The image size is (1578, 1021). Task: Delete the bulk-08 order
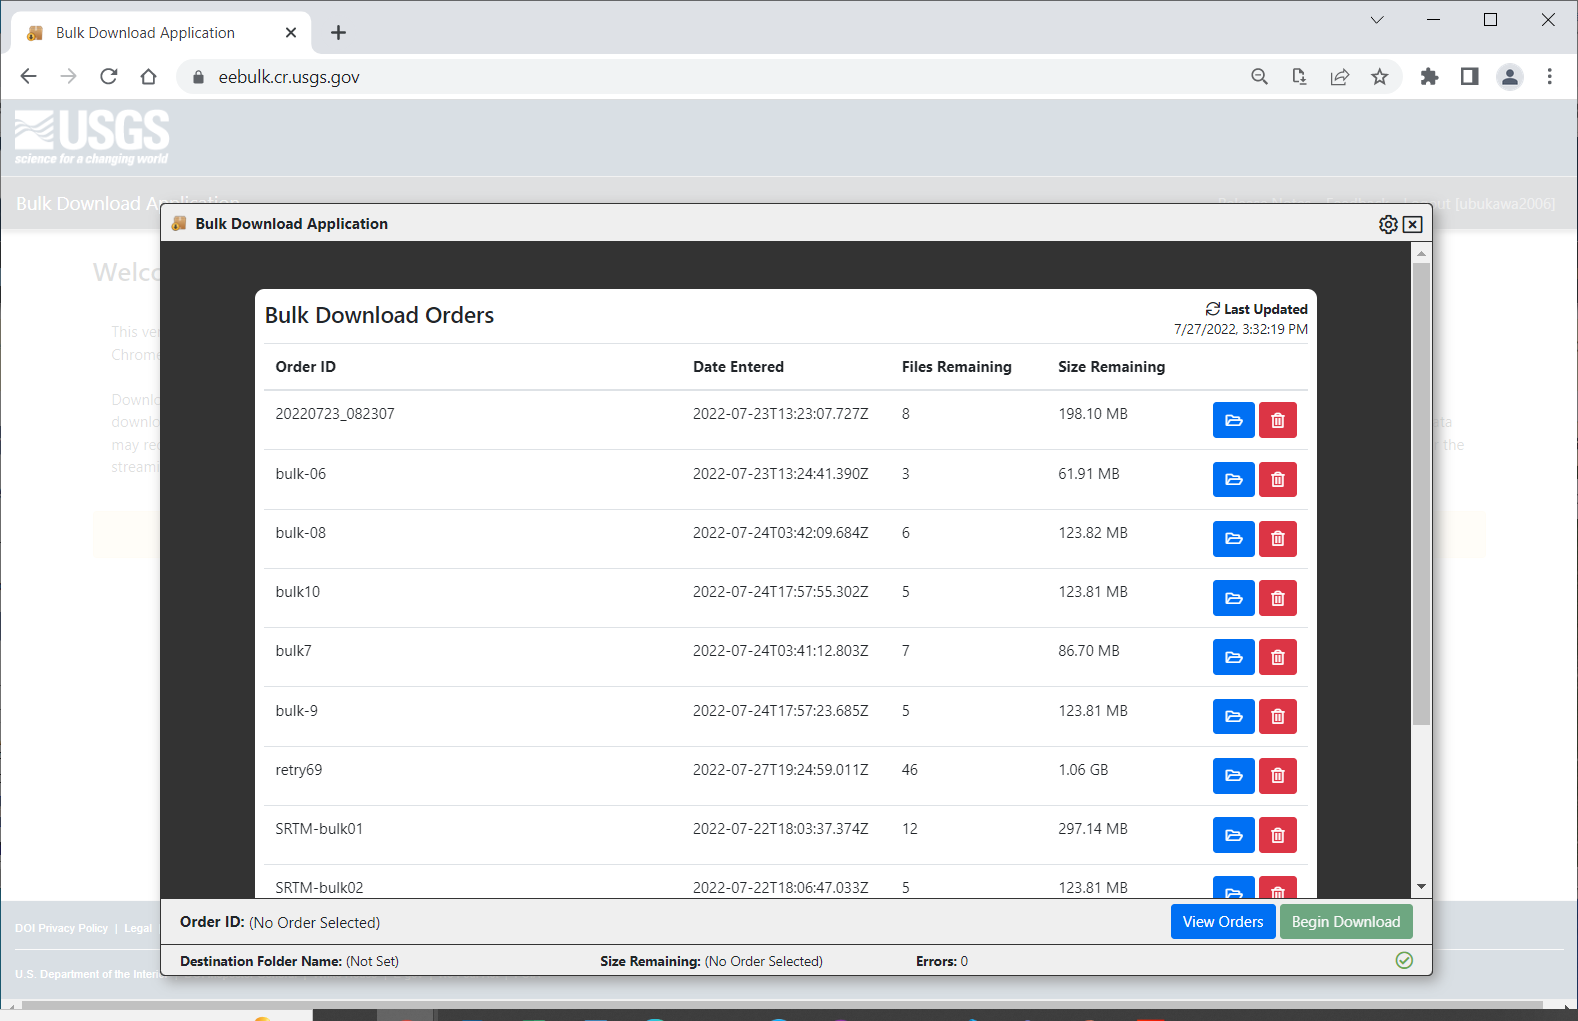1277,538
